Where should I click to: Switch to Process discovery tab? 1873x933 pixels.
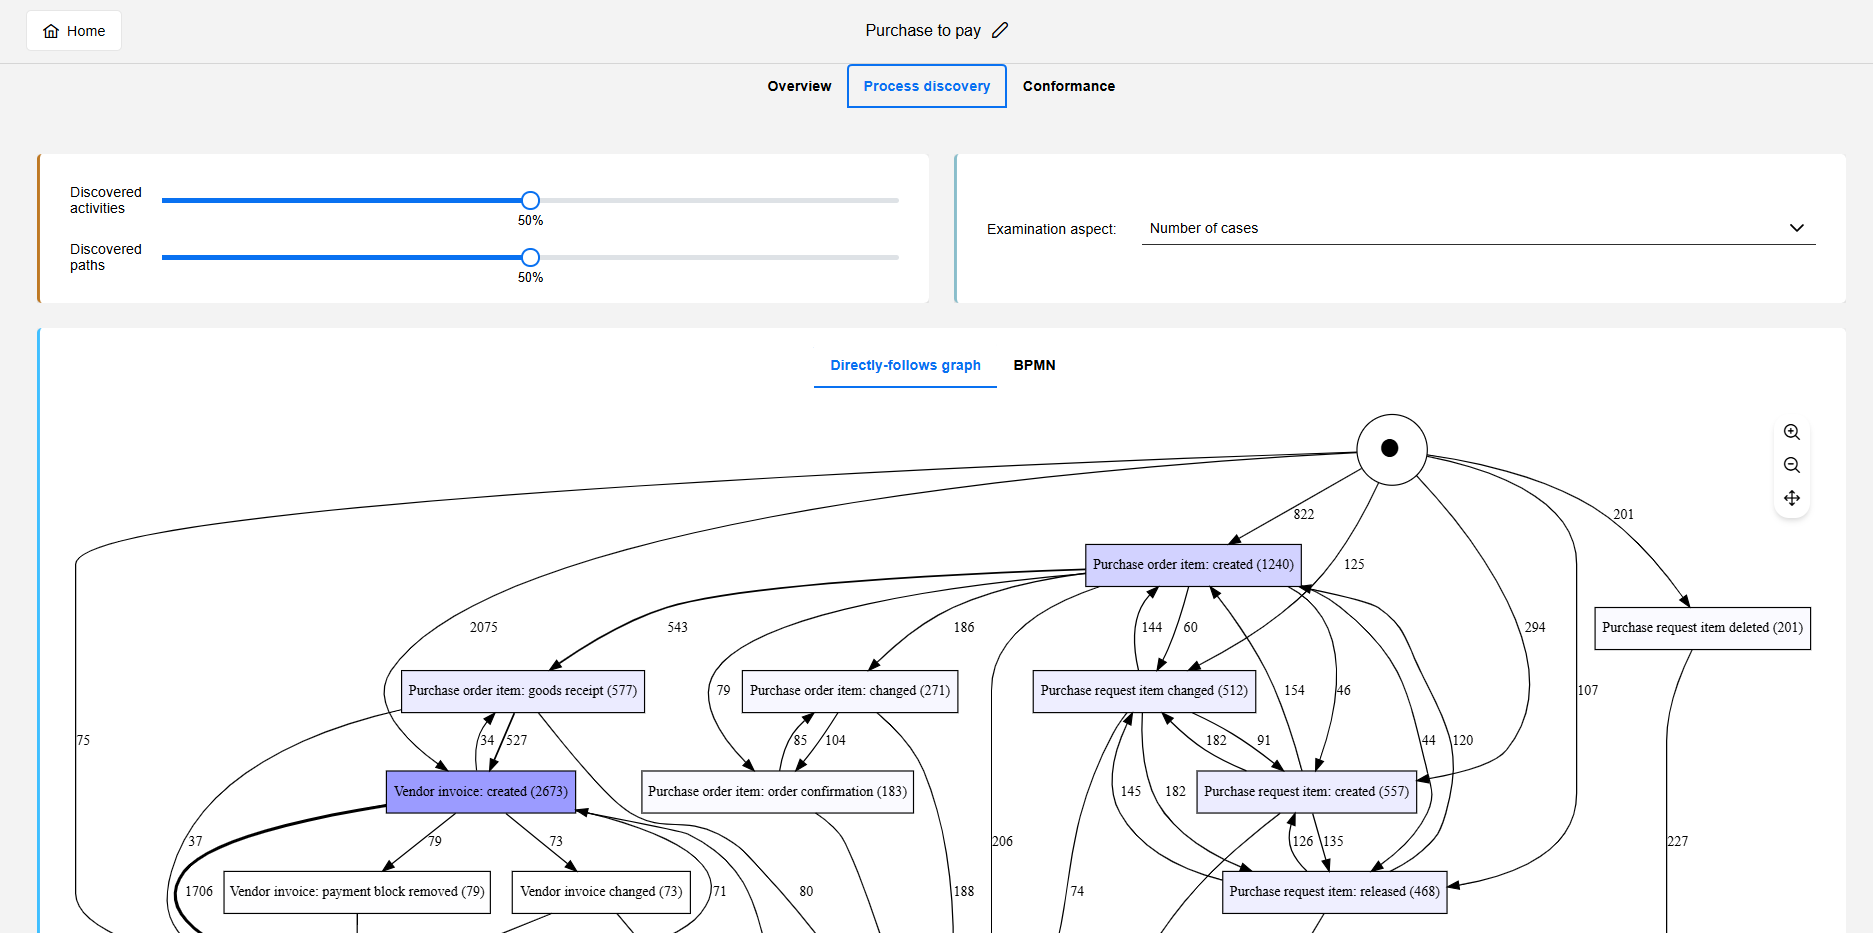[x=926, y=86]
